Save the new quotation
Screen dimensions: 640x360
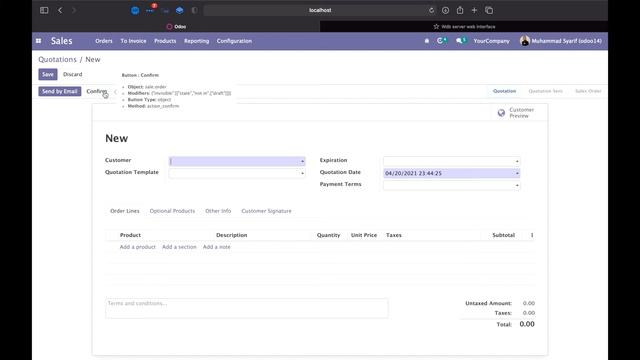click(48, 74)
